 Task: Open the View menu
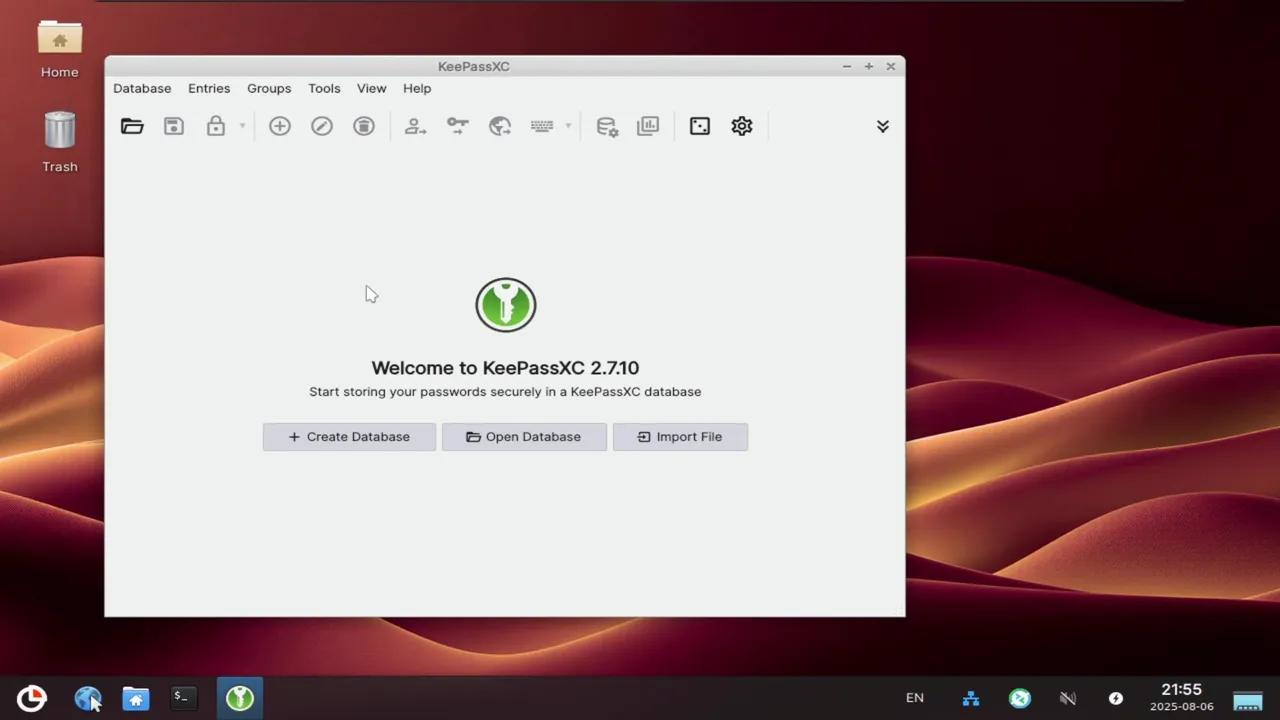371,88
